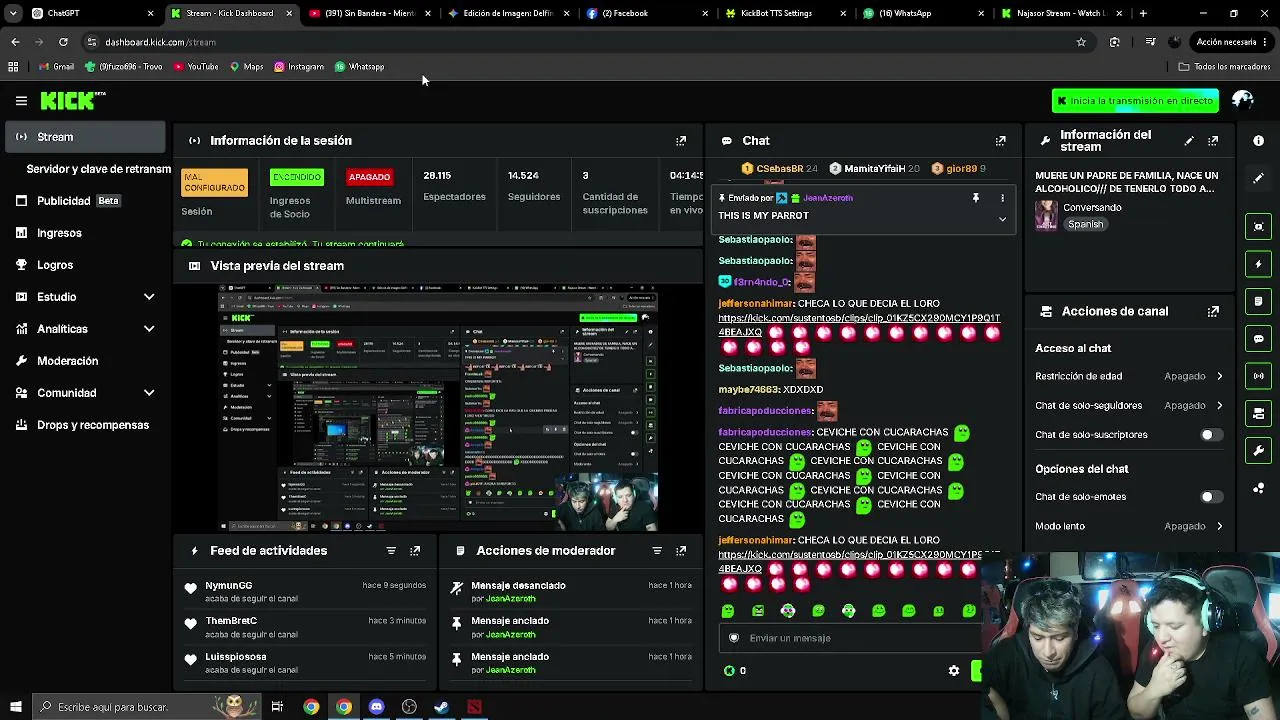The width and height of the screenshot is (1280, 720).
Task: Pop out the Información de la sesión panel
Action: [x=681, y=141]
